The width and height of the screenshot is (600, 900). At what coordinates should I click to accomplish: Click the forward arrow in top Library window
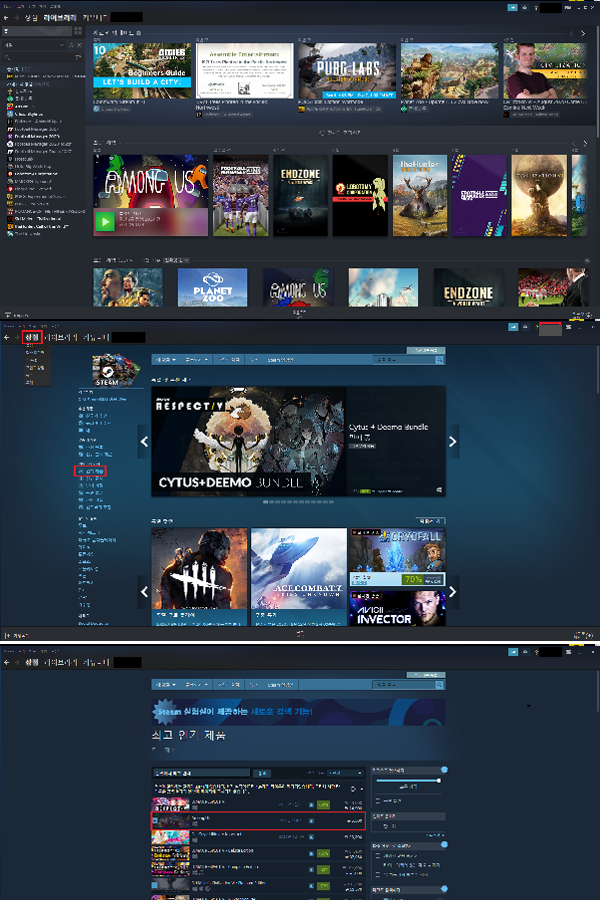click(x=16, y=18)
